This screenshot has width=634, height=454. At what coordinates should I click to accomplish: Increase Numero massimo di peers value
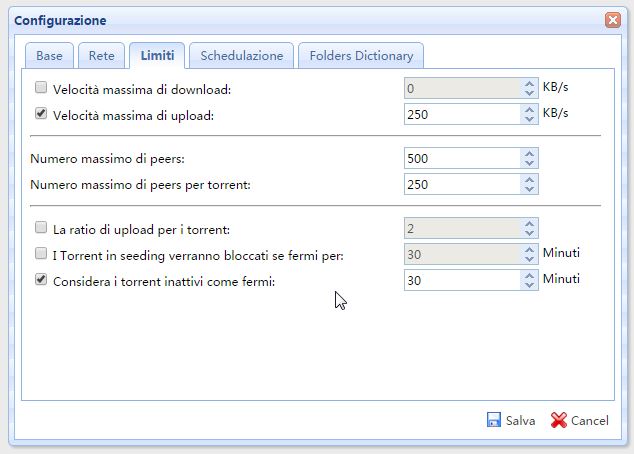[529, 154]
